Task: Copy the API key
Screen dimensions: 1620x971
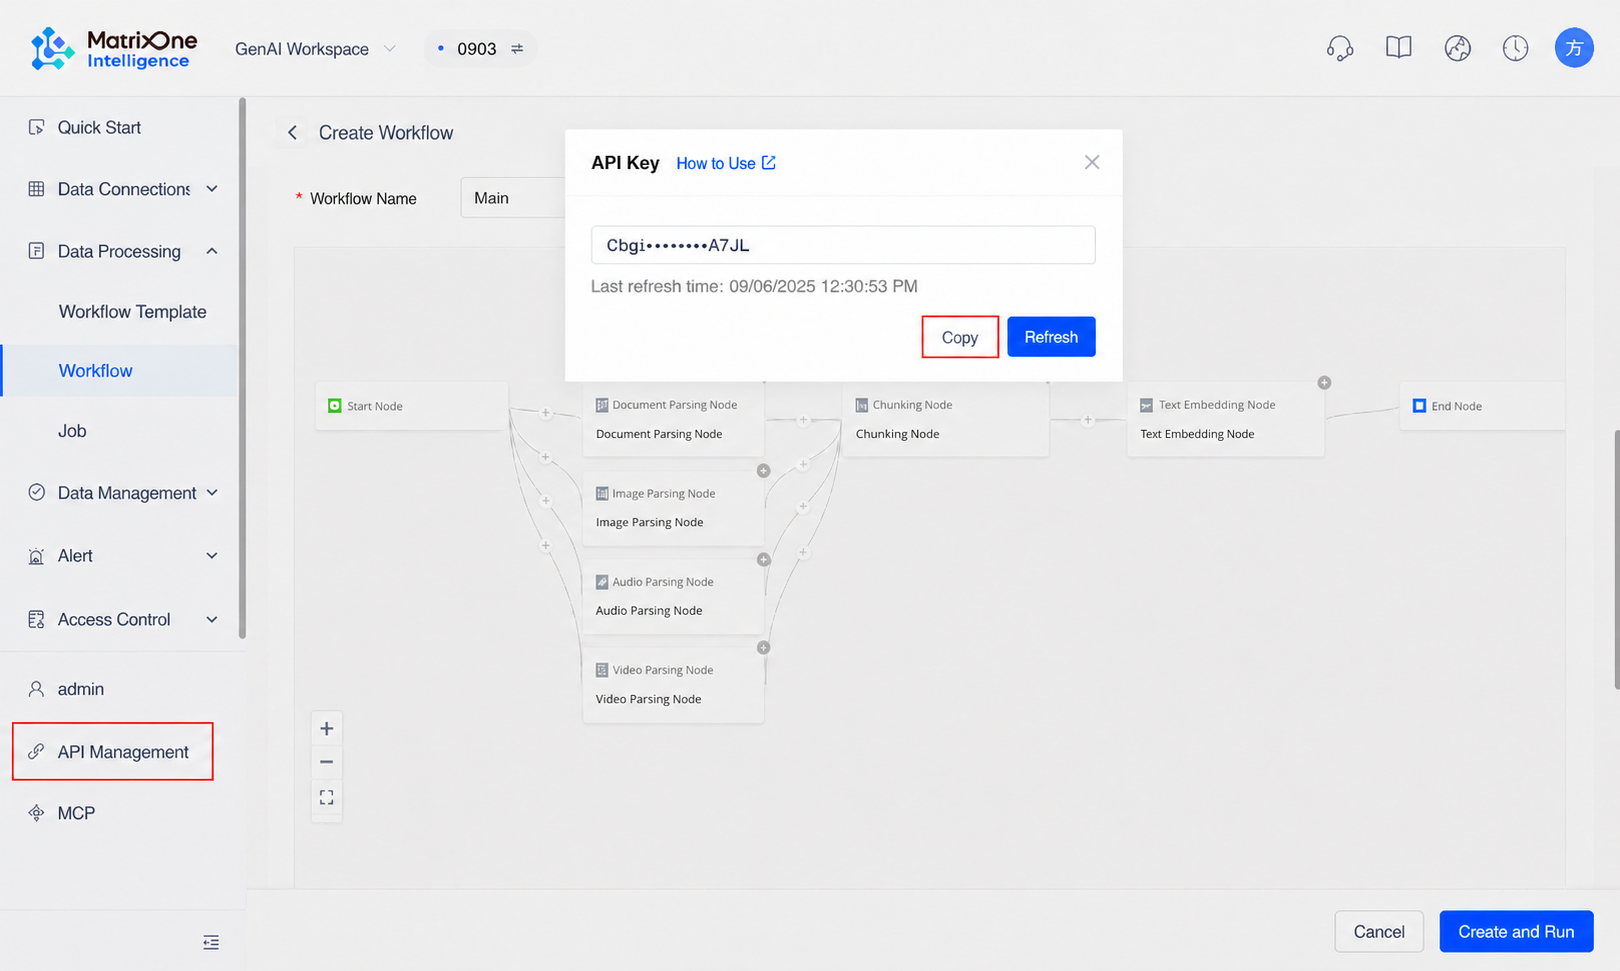Action: coord(960,337)
